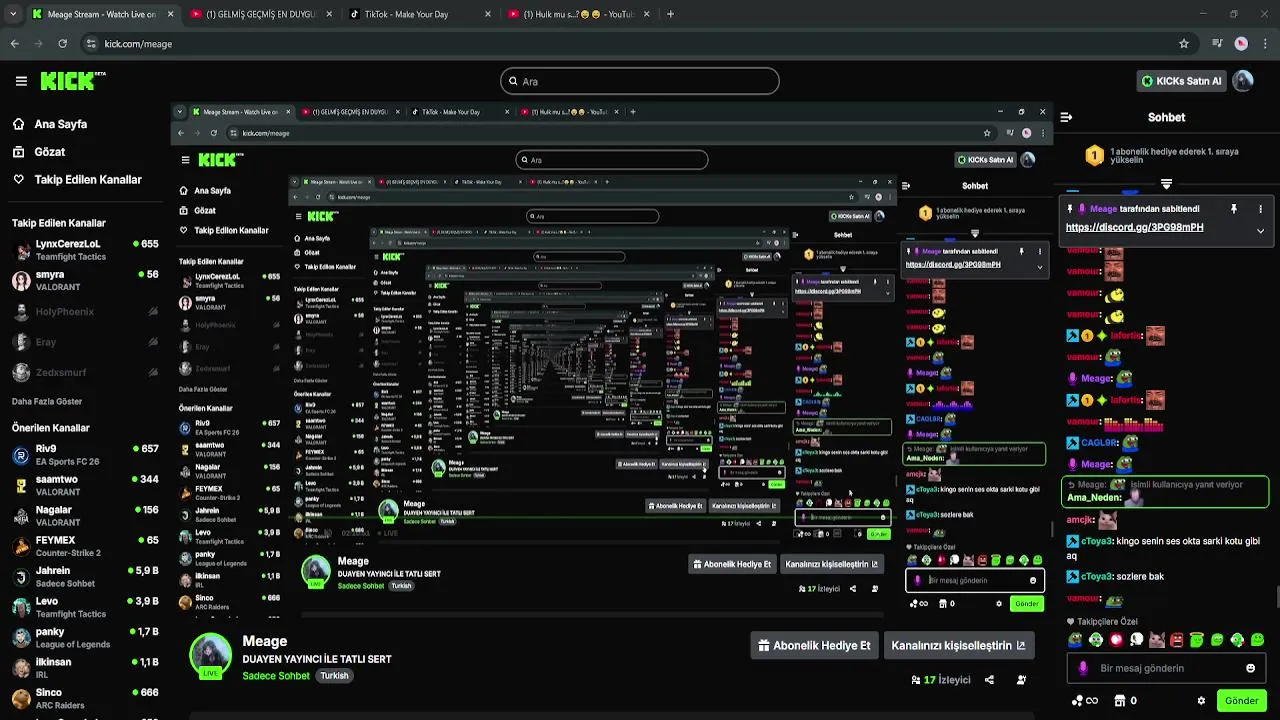Image resolution: width=1280 pixels, height=720 pixels.
Task: Reload the page with the browser refresh button
Action: [x=63, y=44]
